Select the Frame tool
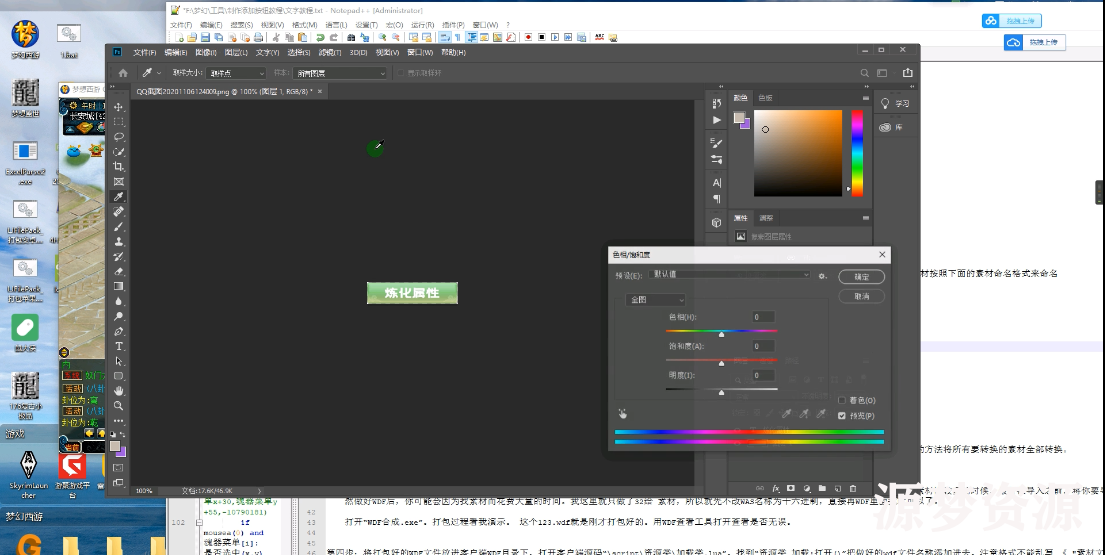Image resolution: width=1105 pixels, height=555 pixels. coord(118,182)
